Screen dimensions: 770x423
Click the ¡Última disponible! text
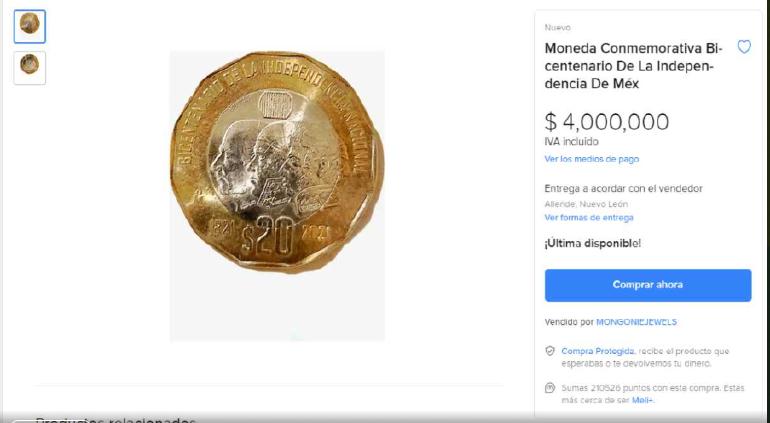point(592,243)
